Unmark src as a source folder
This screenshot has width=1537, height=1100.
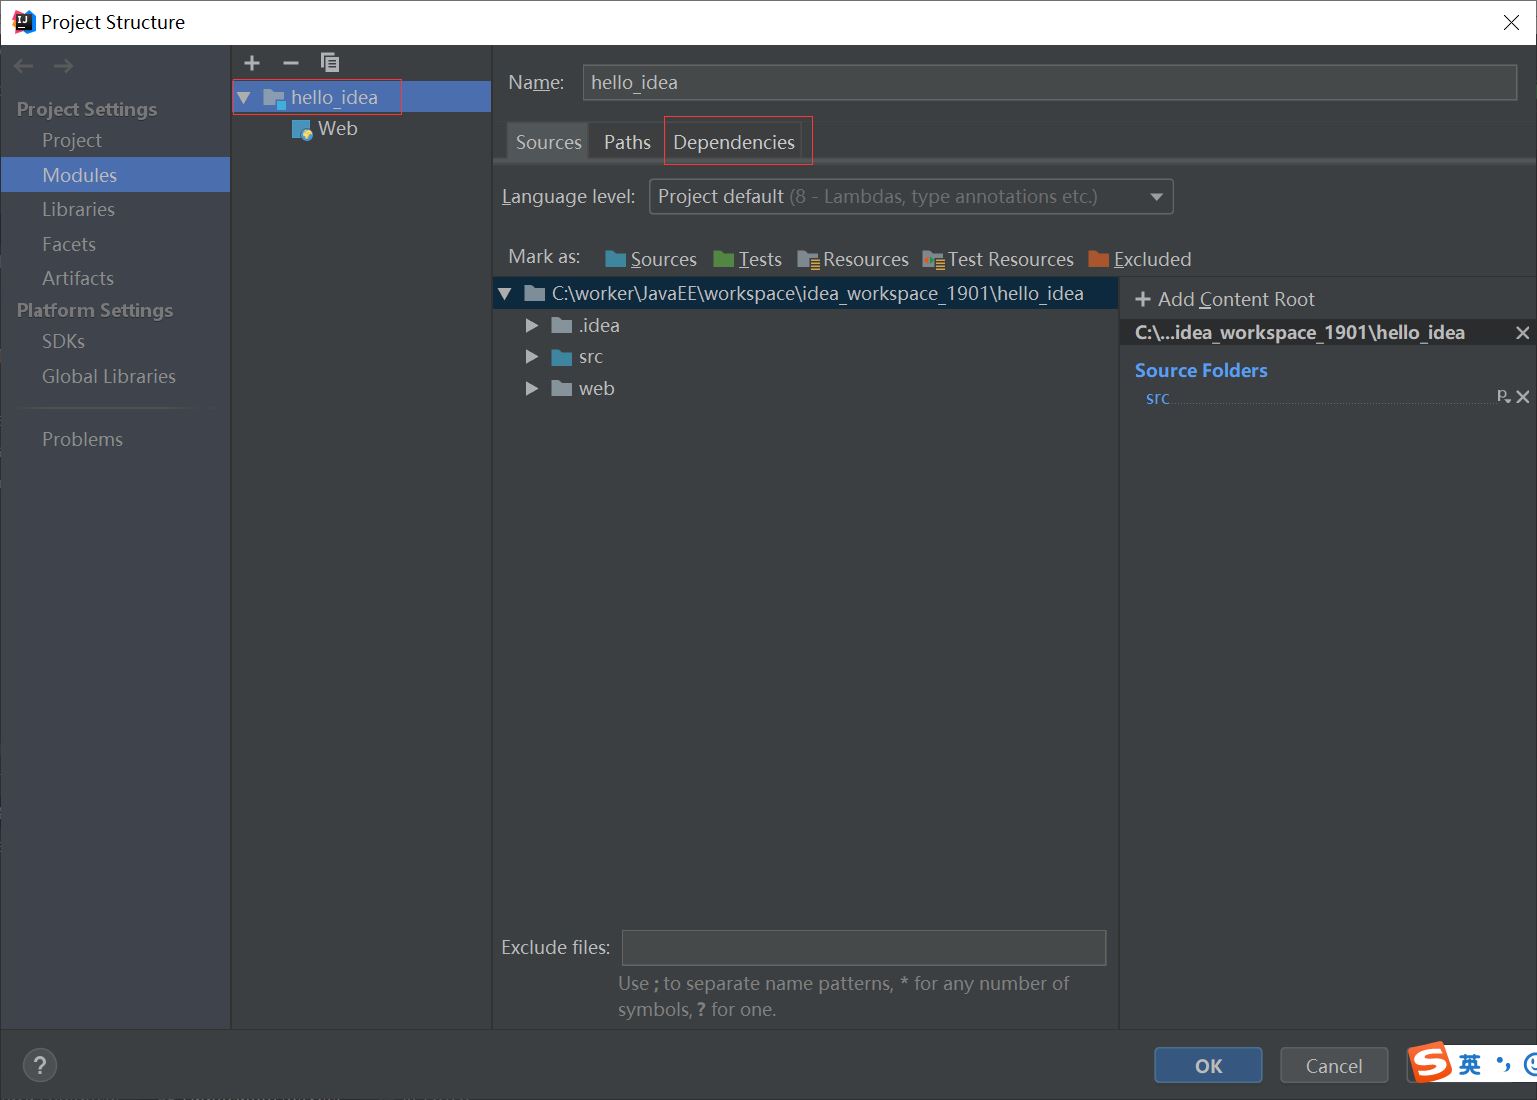1523,397
